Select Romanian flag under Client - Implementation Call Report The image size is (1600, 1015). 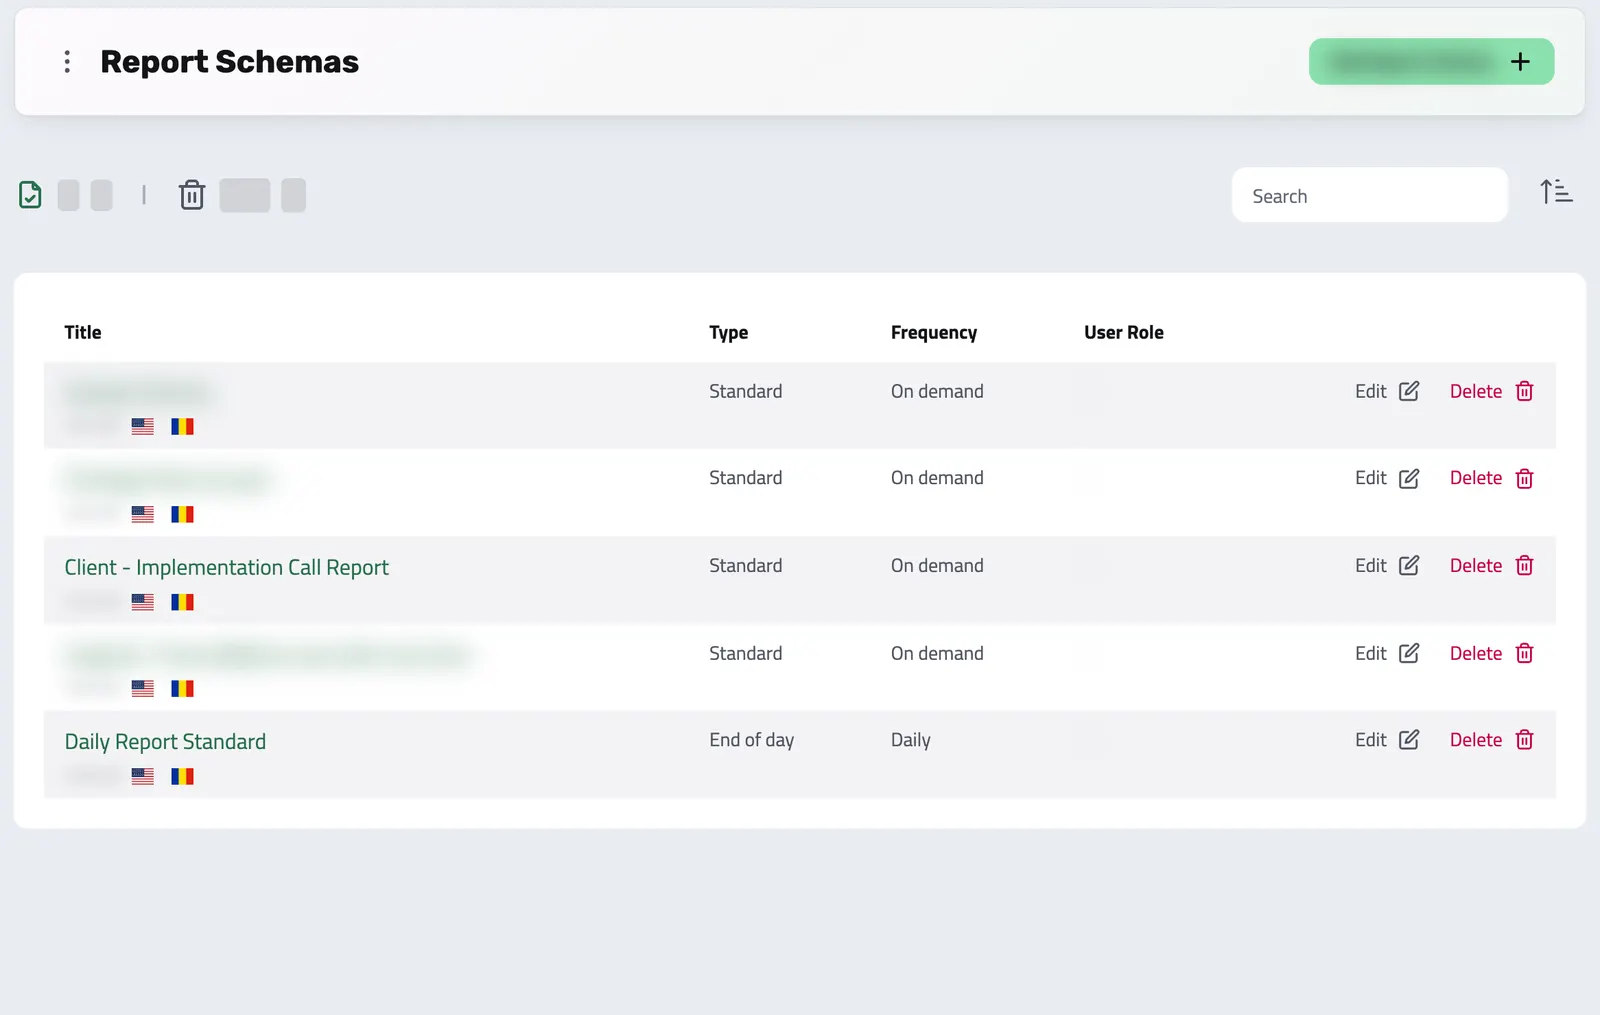(182, 602)
